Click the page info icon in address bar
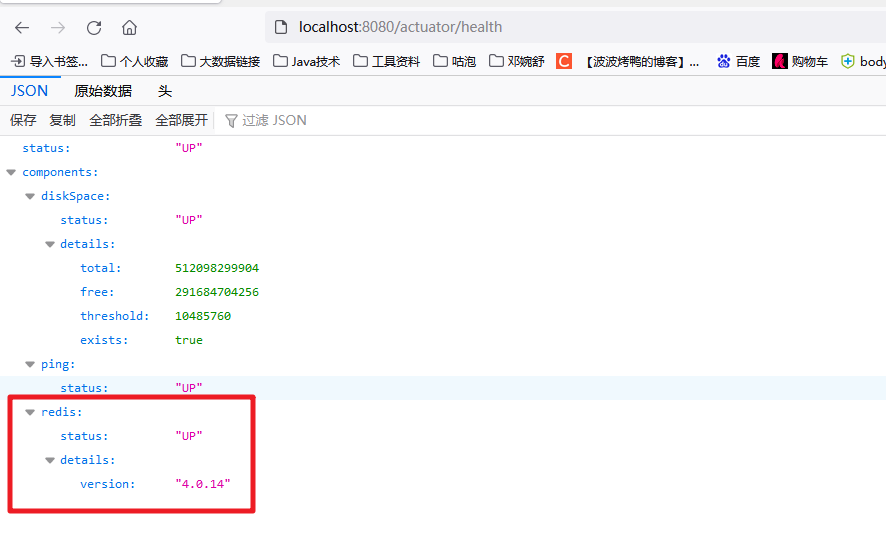The image size is (886, 550). (x=280, y=27)
